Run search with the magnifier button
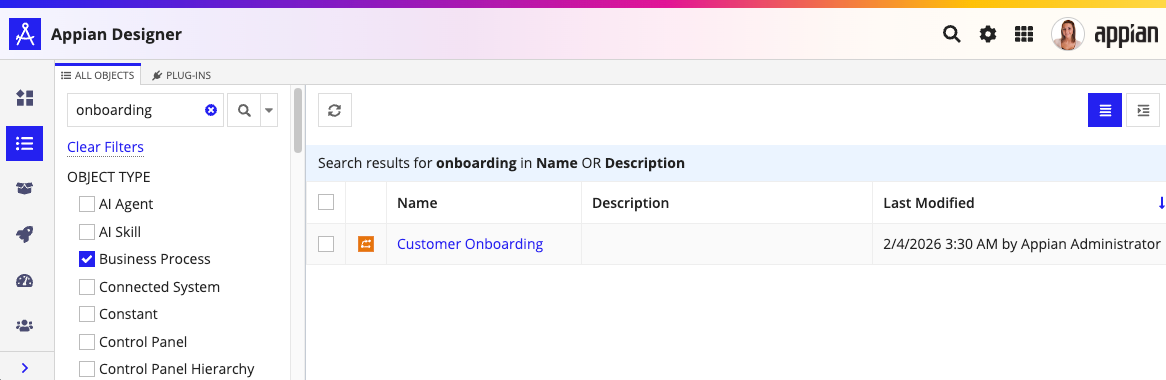 click(x=244, y=110)
